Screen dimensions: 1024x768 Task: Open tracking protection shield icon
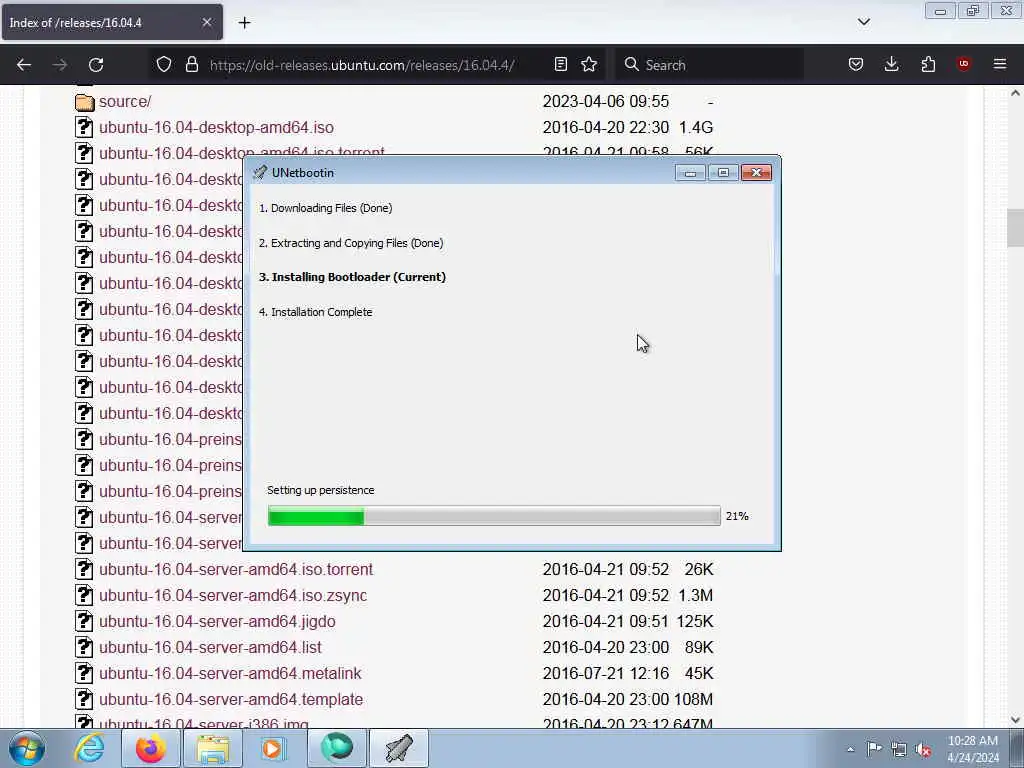point(164,64)
